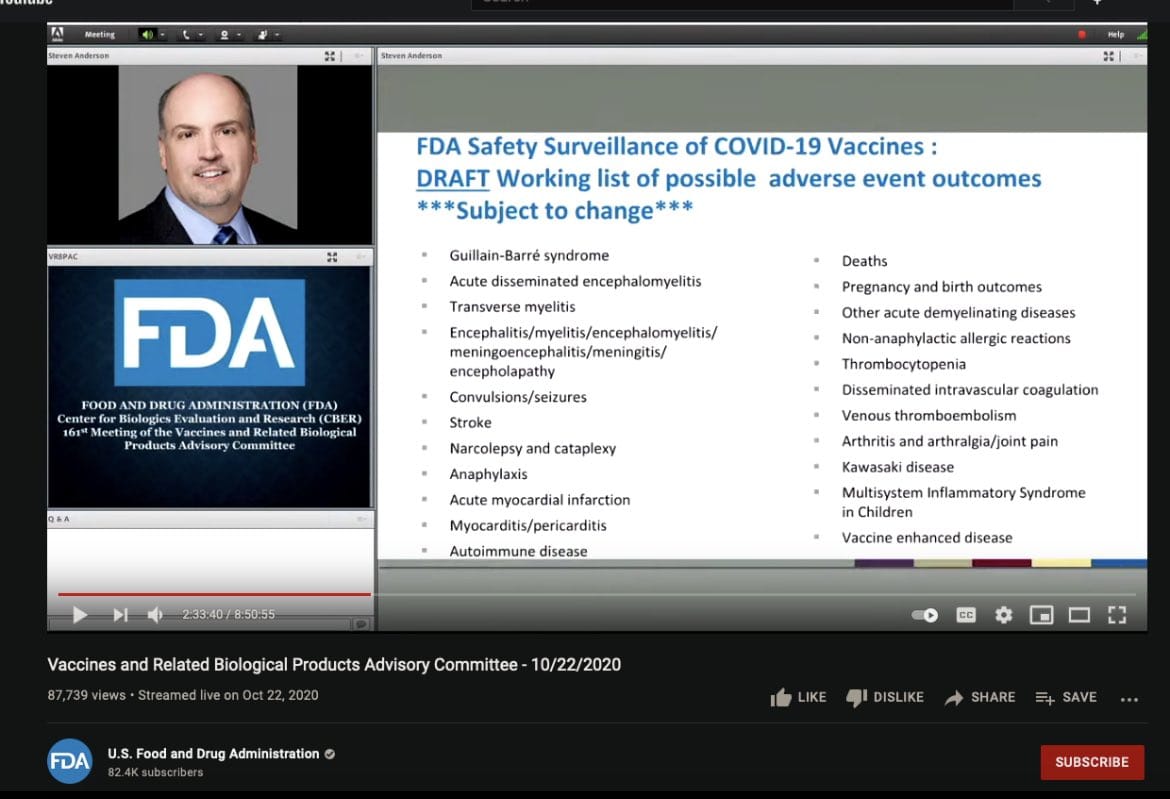The image size is (1170, 799).
Task: Save video to playlist
Action: point(1066,698)
